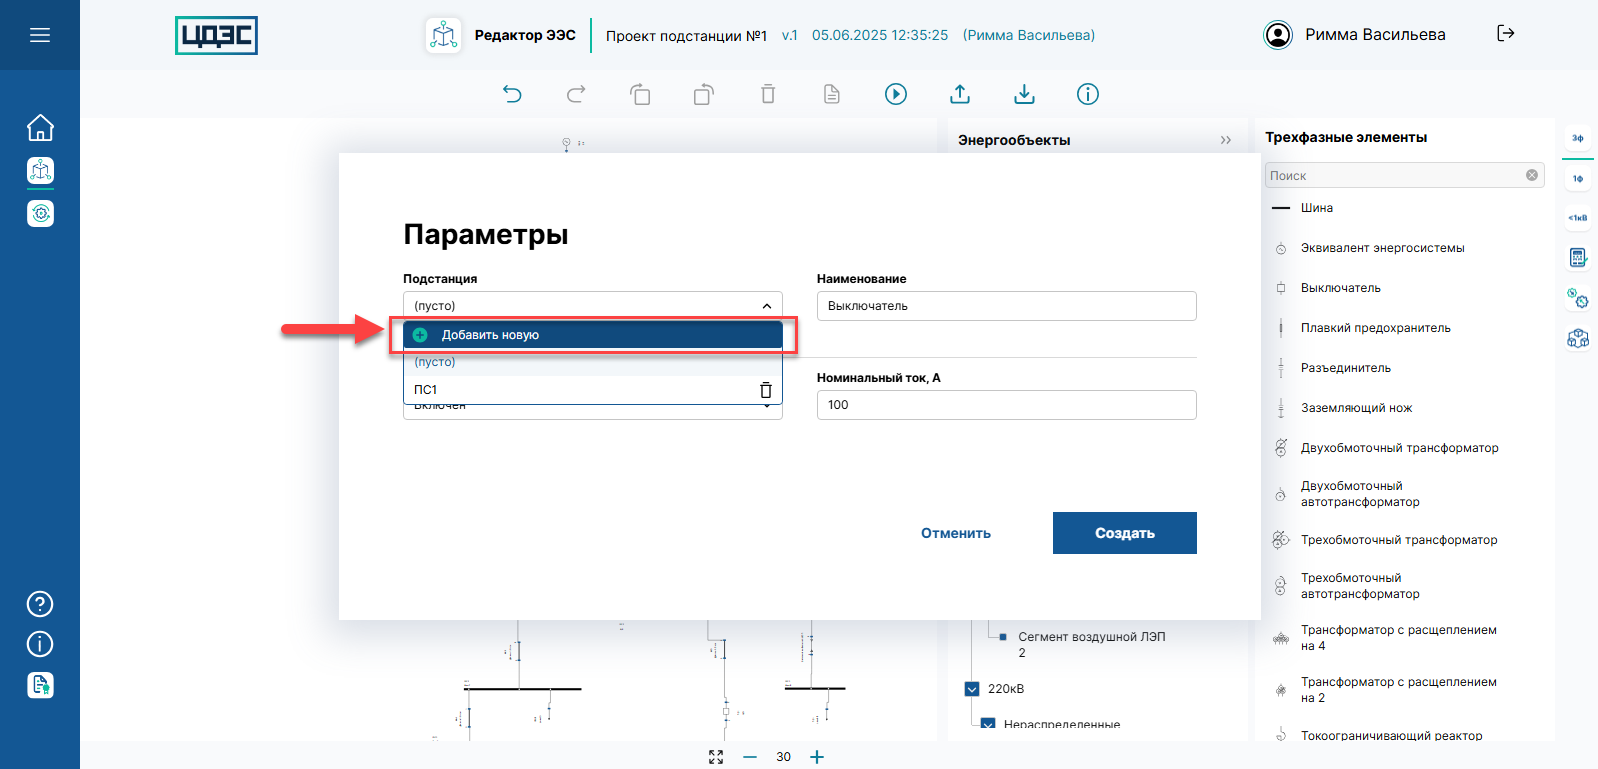Click the logout icon next to the user name
1598x769 pixels.
click(1506, 33)
